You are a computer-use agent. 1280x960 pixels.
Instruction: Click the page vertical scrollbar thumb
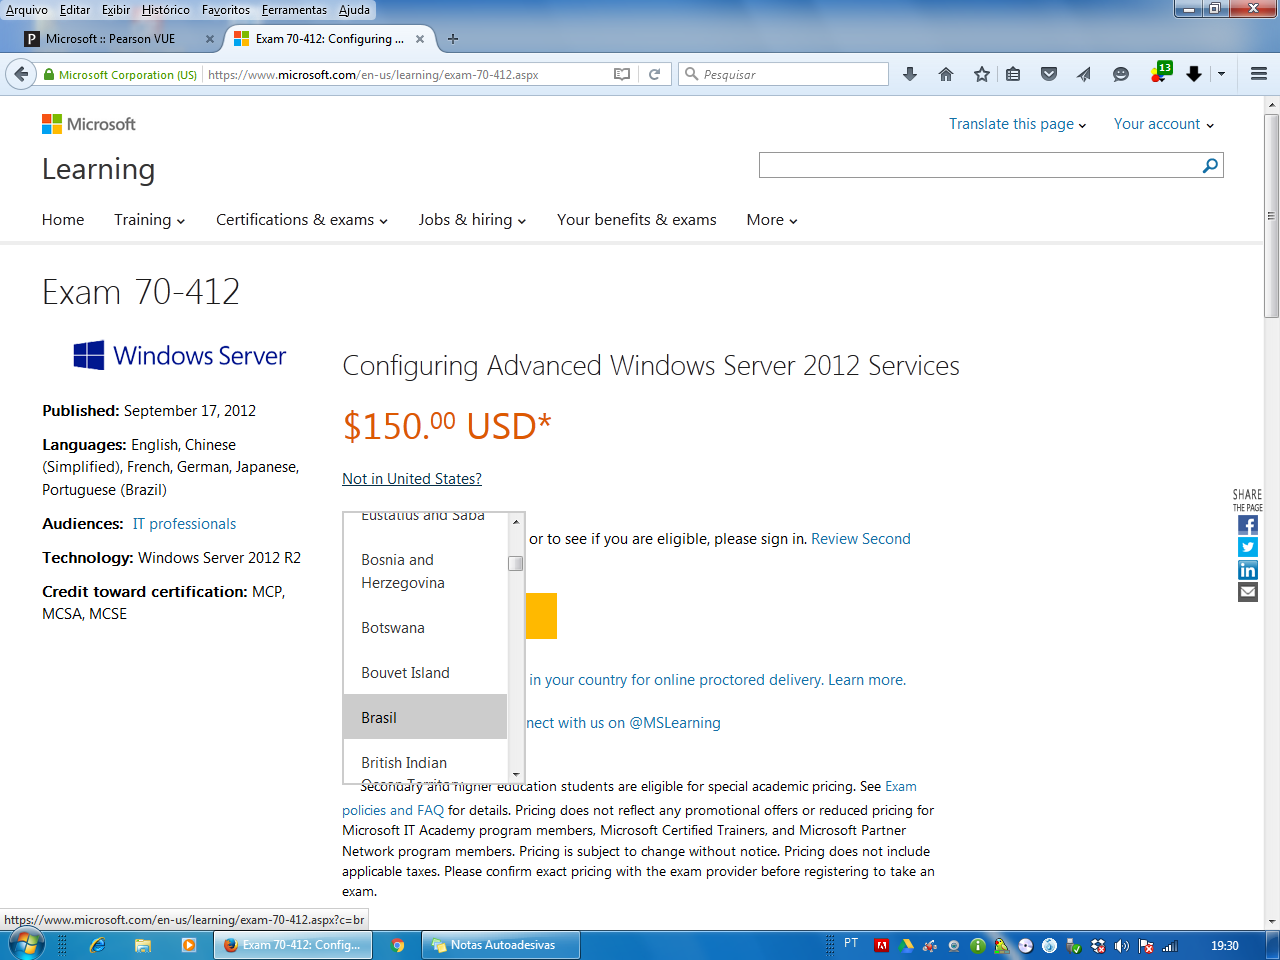click(x=1272, y=215)
